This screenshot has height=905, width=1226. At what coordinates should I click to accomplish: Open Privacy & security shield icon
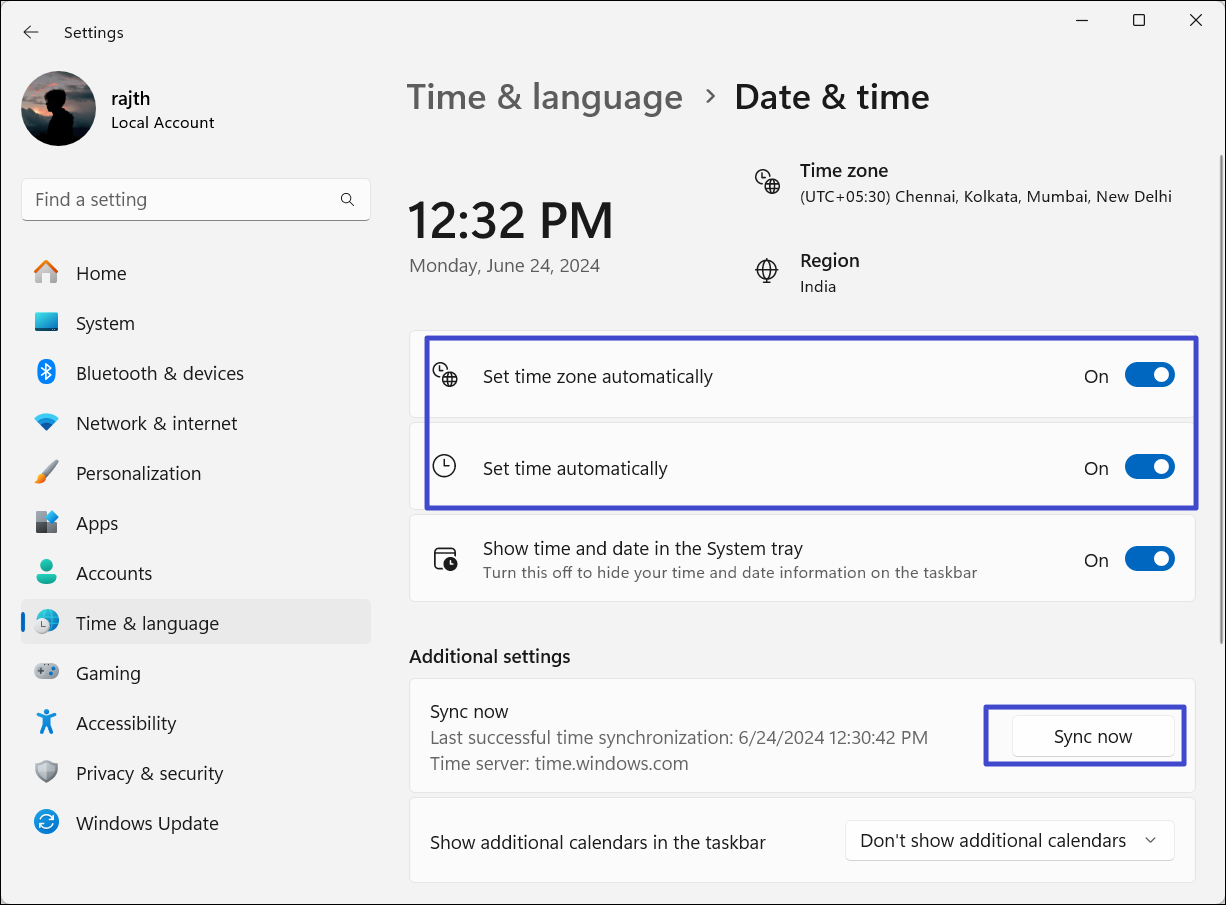click(x=46, y=773)
